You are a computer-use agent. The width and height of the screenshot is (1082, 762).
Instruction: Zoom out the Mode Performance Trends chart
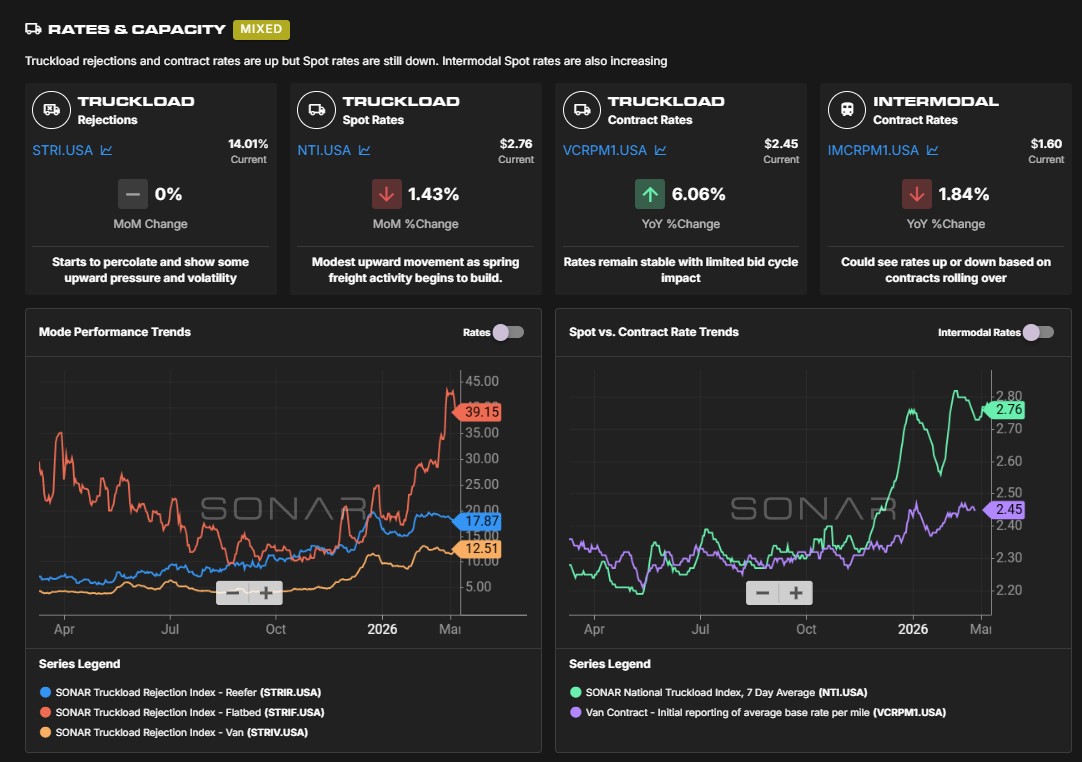(x=233, y=592)
